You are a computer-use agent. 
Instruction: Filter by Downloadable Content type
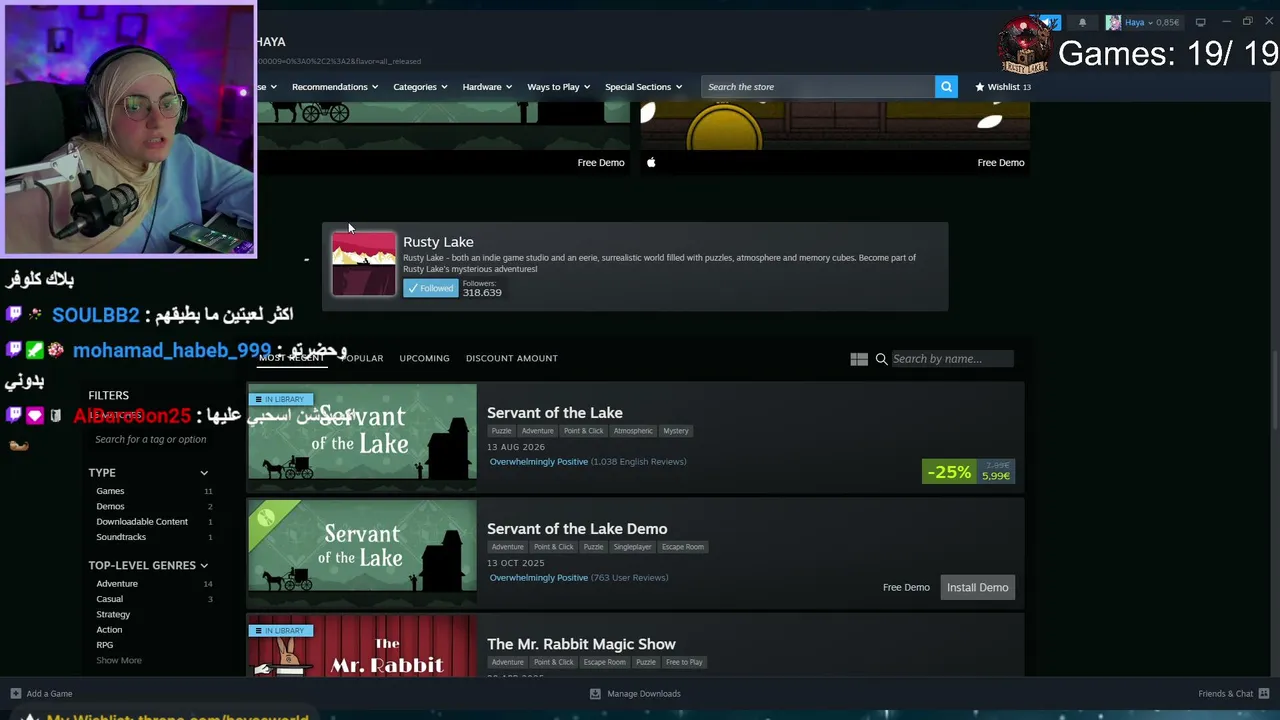pyautogui.click(x=142, y=522)
